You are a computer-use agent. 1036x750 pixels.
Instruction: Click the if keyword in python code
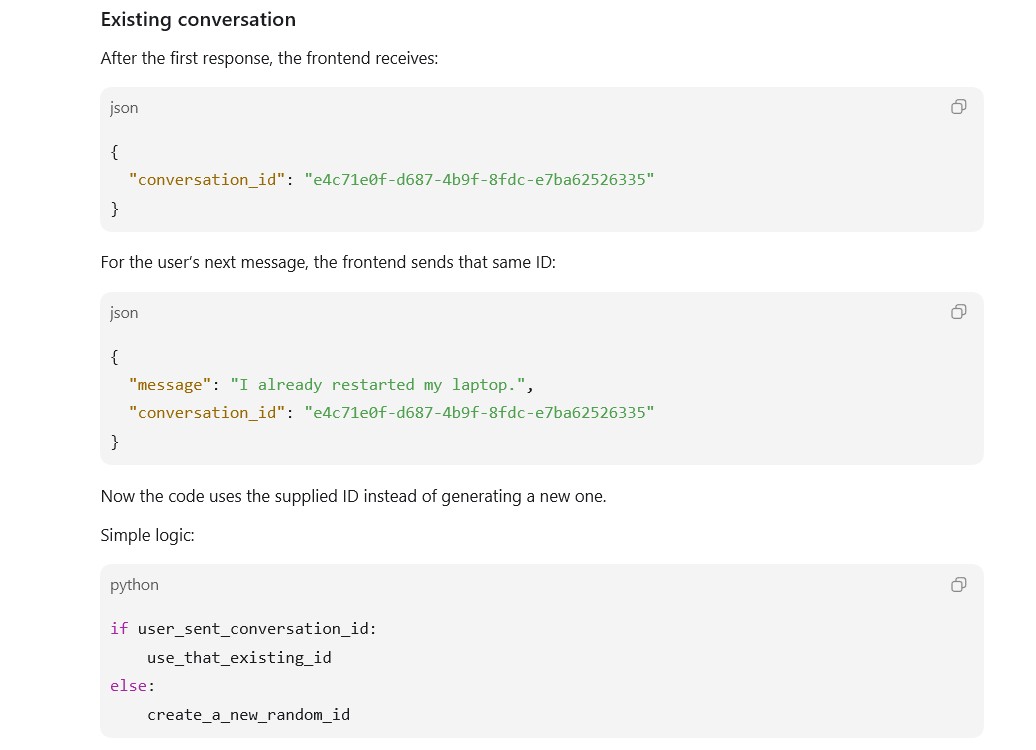(119, 628)
